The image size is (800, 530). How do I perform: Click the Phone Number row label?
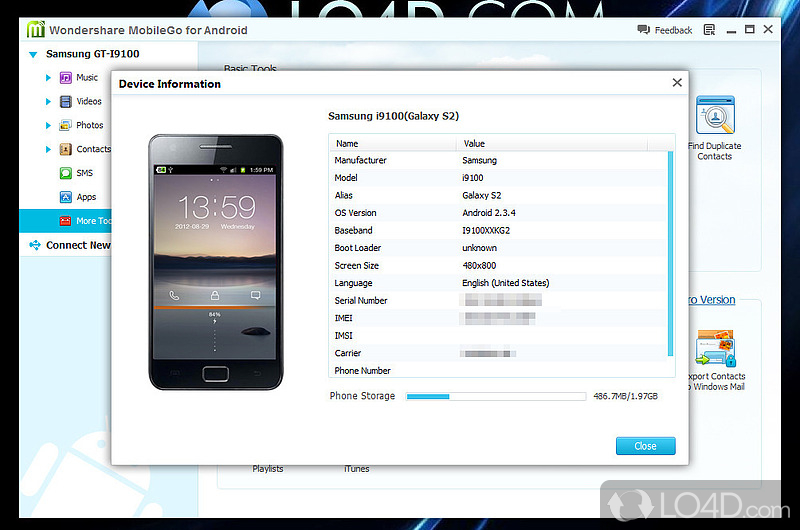[362, 371]
